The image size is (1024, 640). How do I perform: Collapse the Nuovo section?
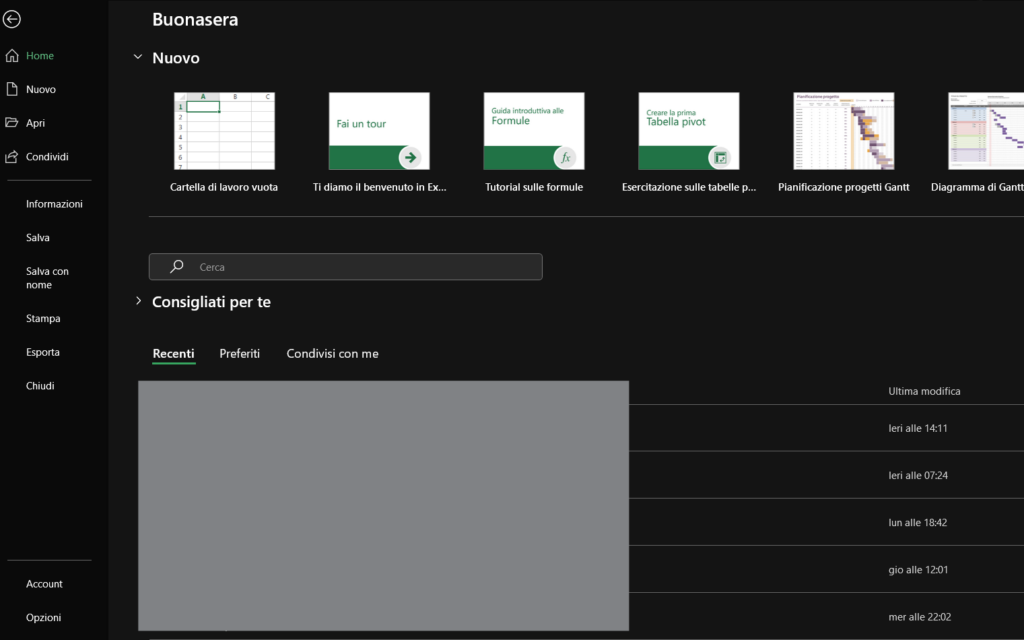[x=138, y=58]
